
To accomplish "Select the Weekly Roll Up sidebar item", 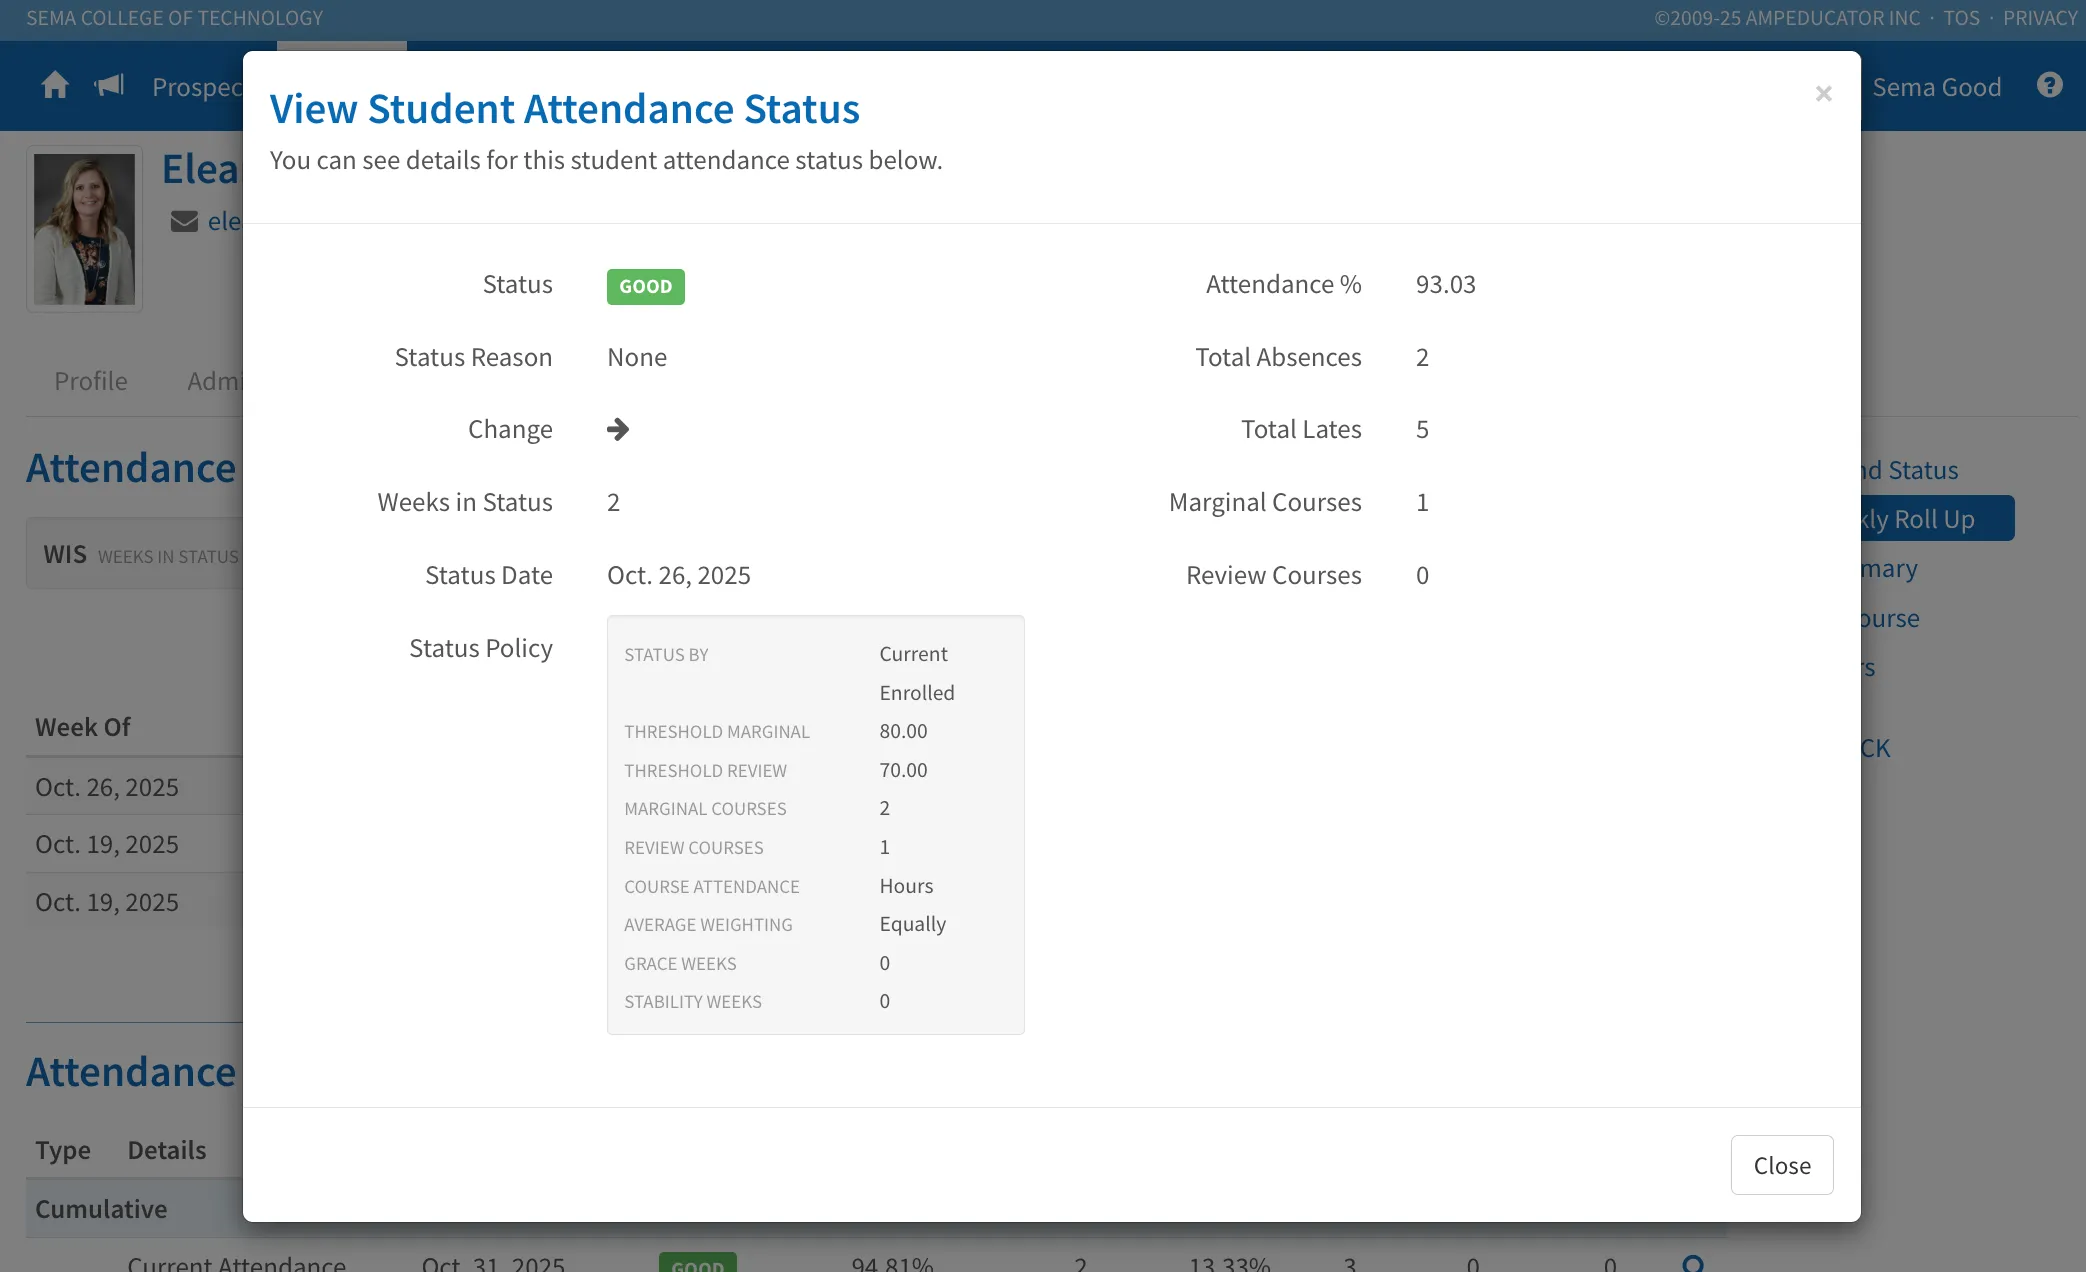I will pyautogui.click(x=1937, y=519).
